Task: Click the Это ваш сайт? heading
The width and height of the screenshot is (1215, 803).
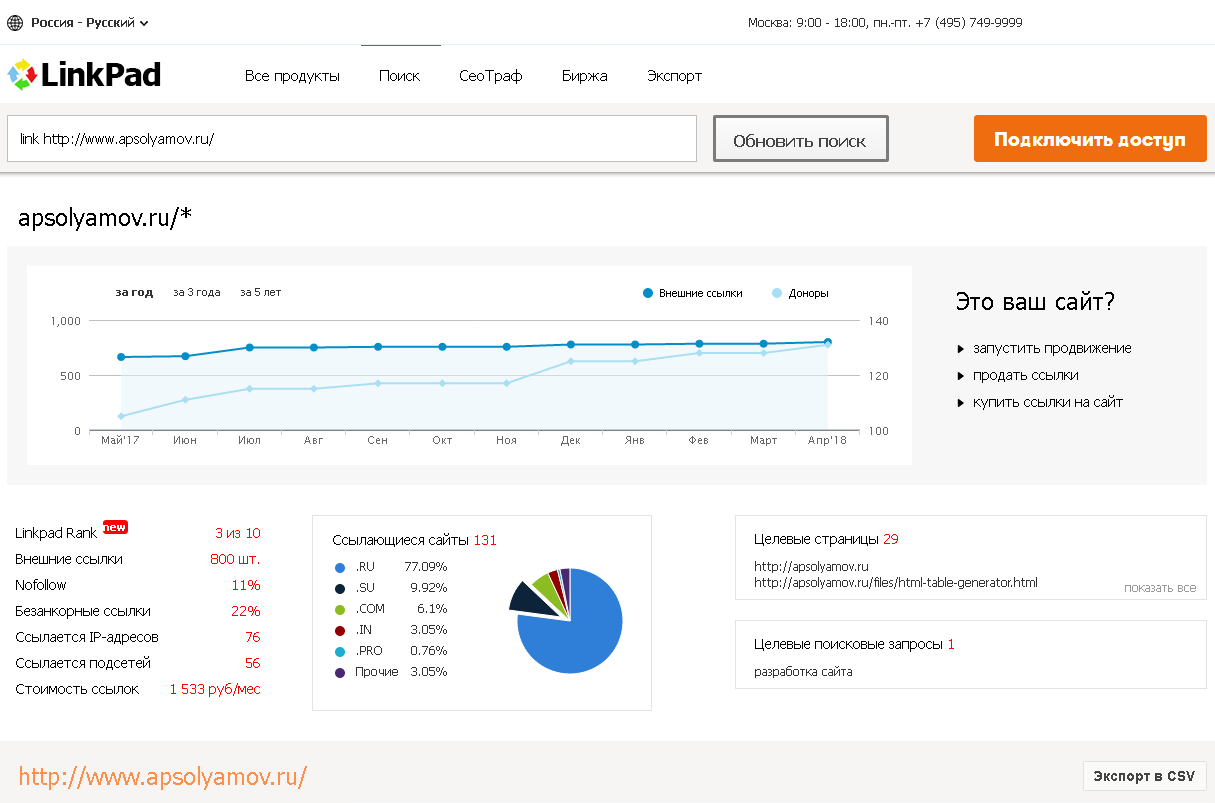Action: (x=1035, y=302)
